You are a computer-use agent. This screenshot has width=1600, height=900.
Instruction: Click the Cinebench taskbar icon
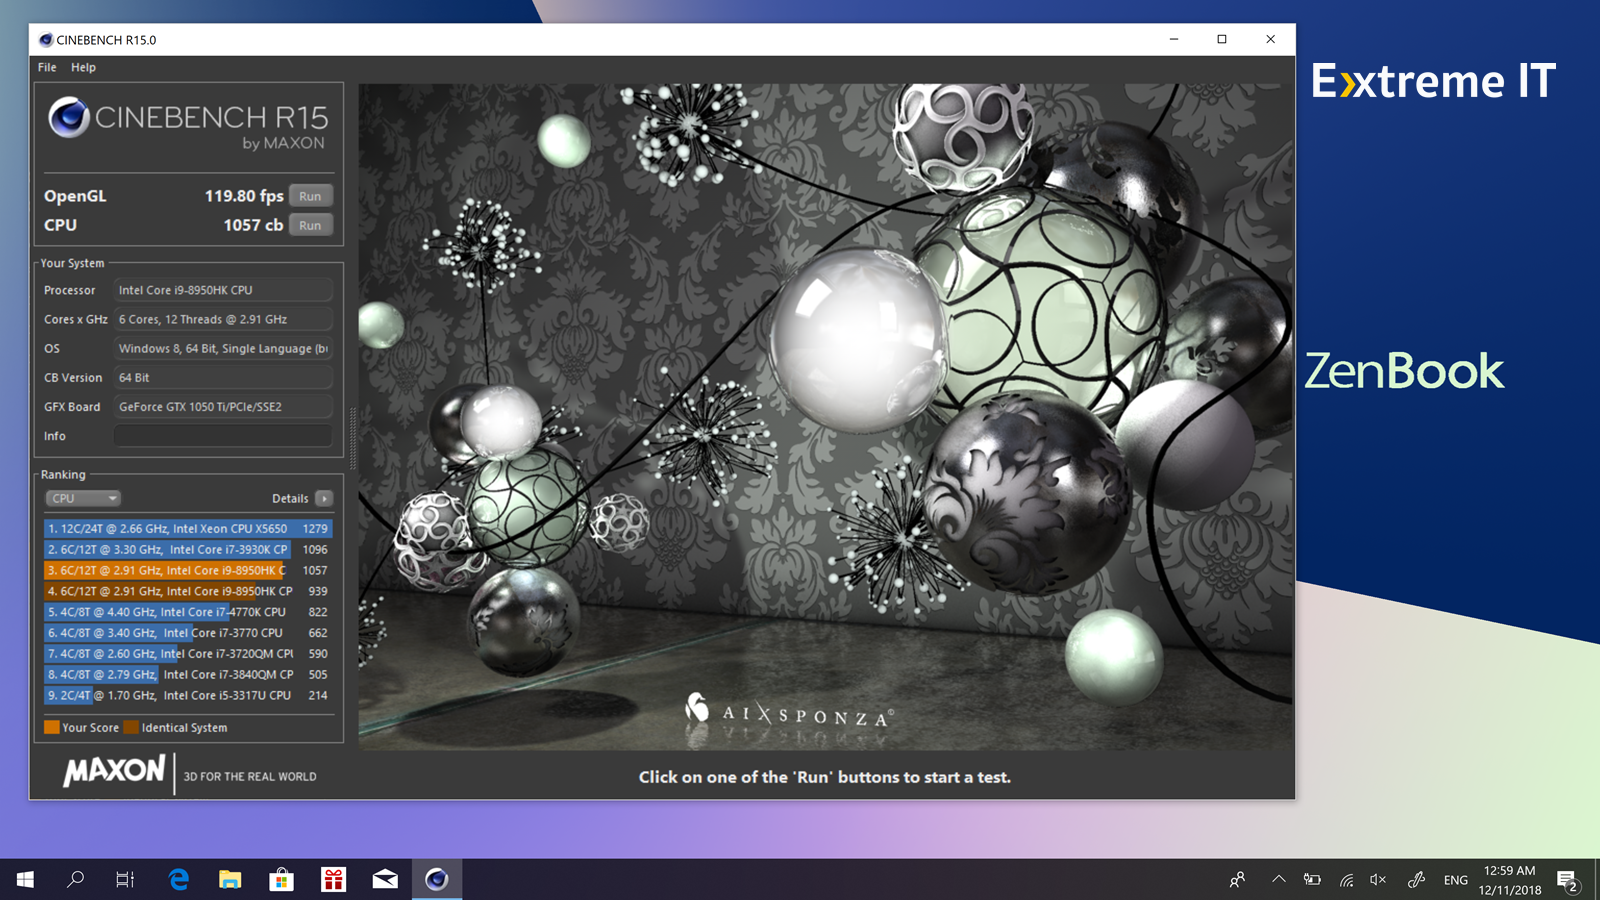pos(437,879)
